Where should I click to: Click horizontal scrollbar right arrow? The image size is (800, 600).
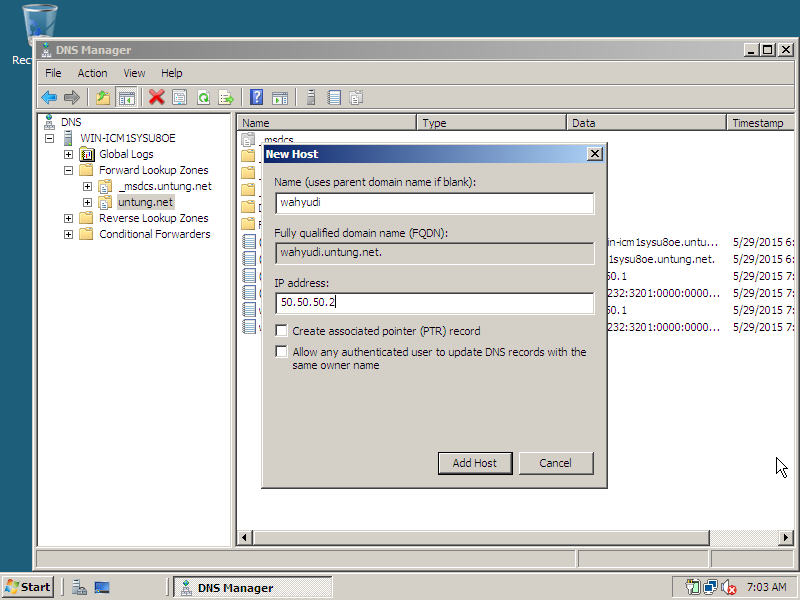(786, 537)
